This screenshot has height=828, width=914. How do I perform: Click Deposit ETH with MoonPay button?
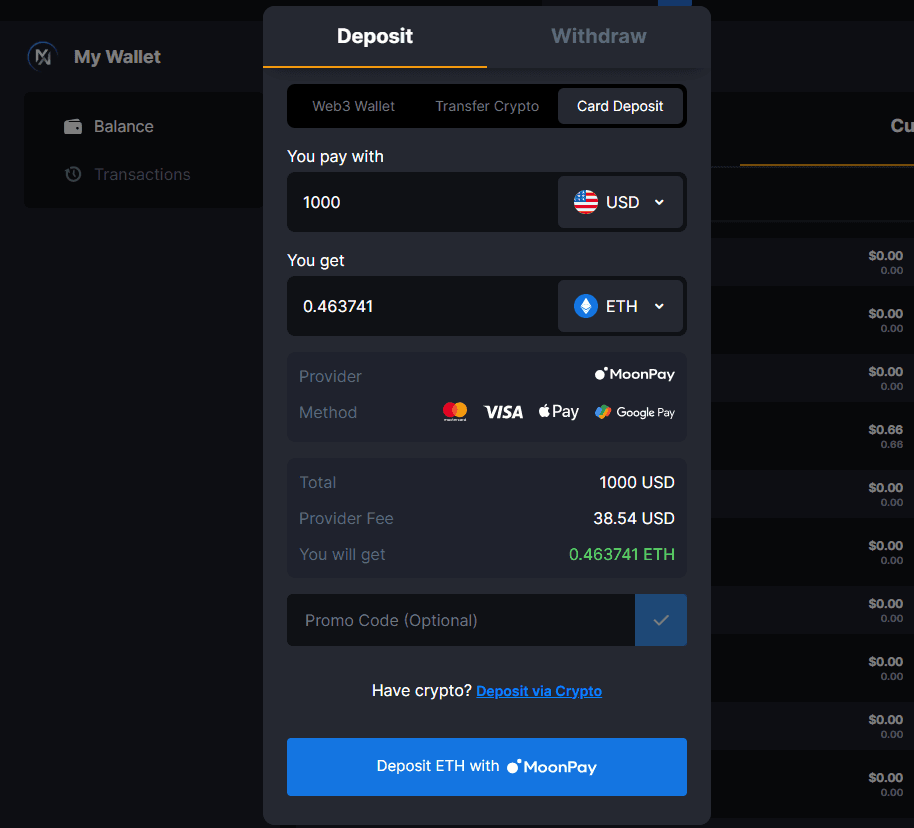487,767
